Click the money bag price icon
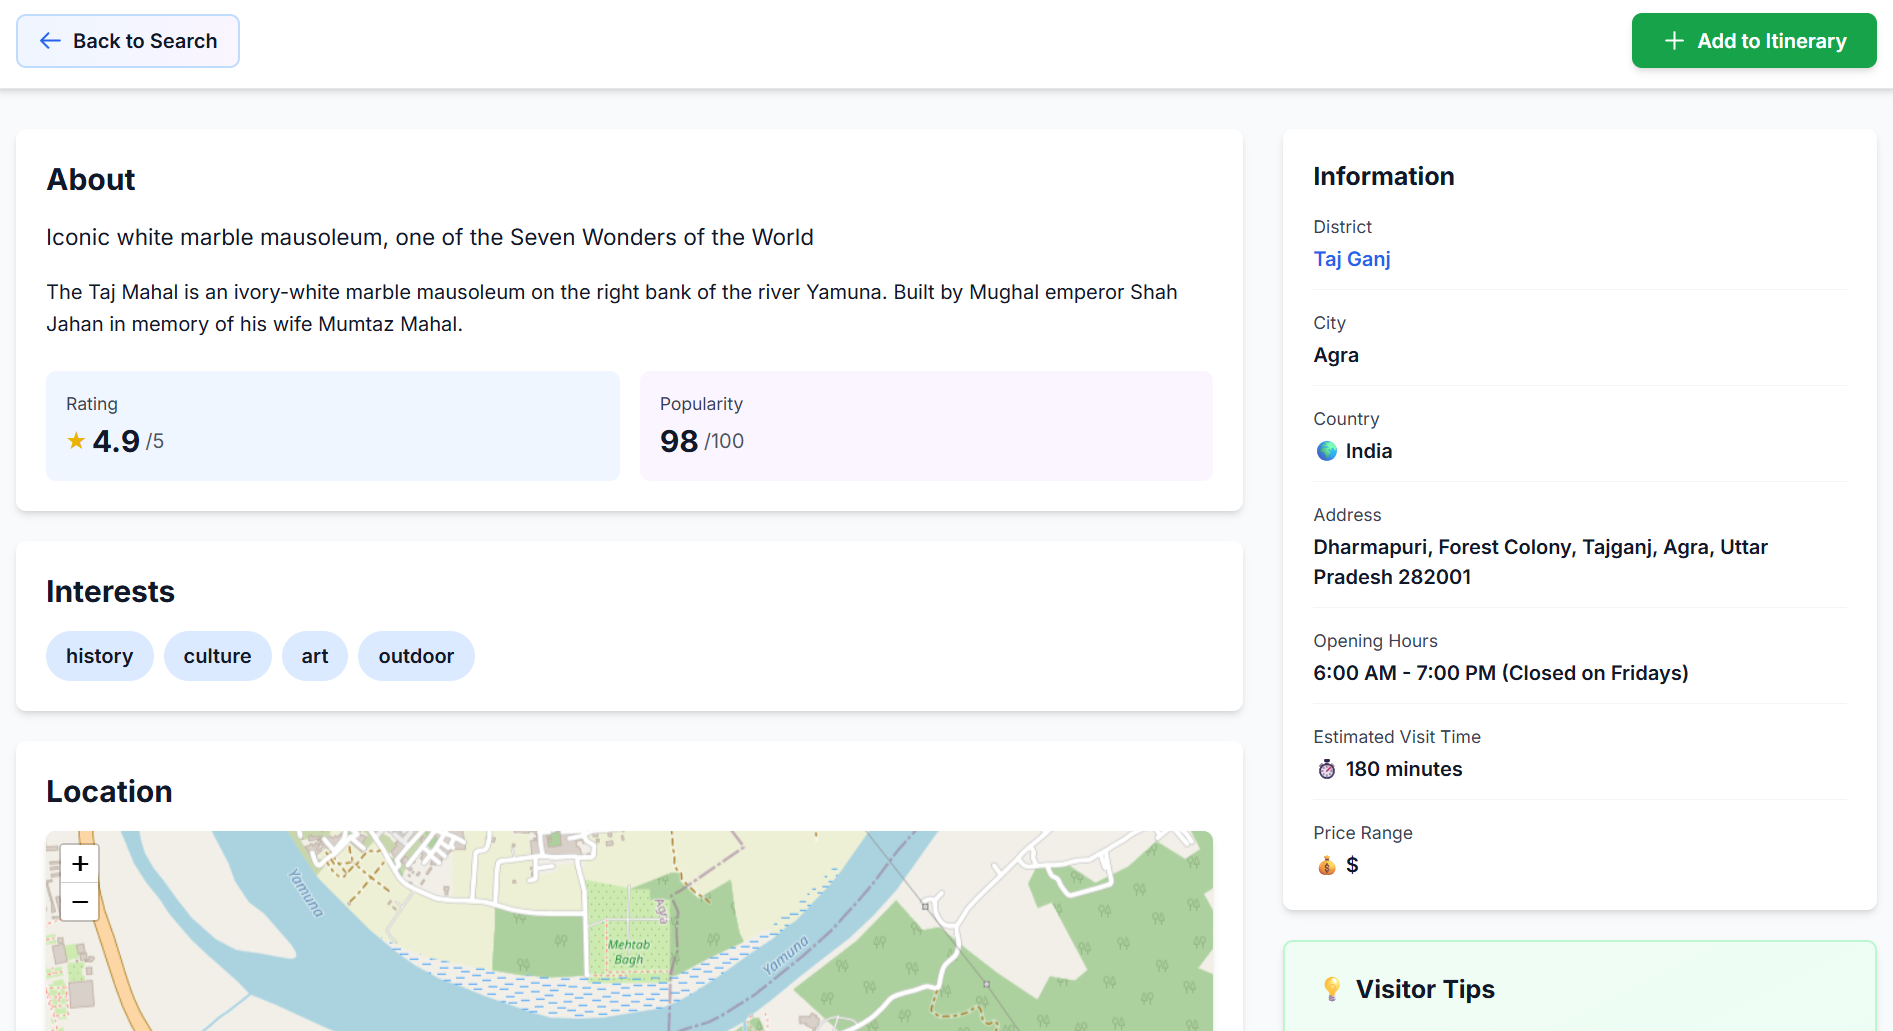The height and width of the screenshot is (1031, 1893). coord(1327,865)
